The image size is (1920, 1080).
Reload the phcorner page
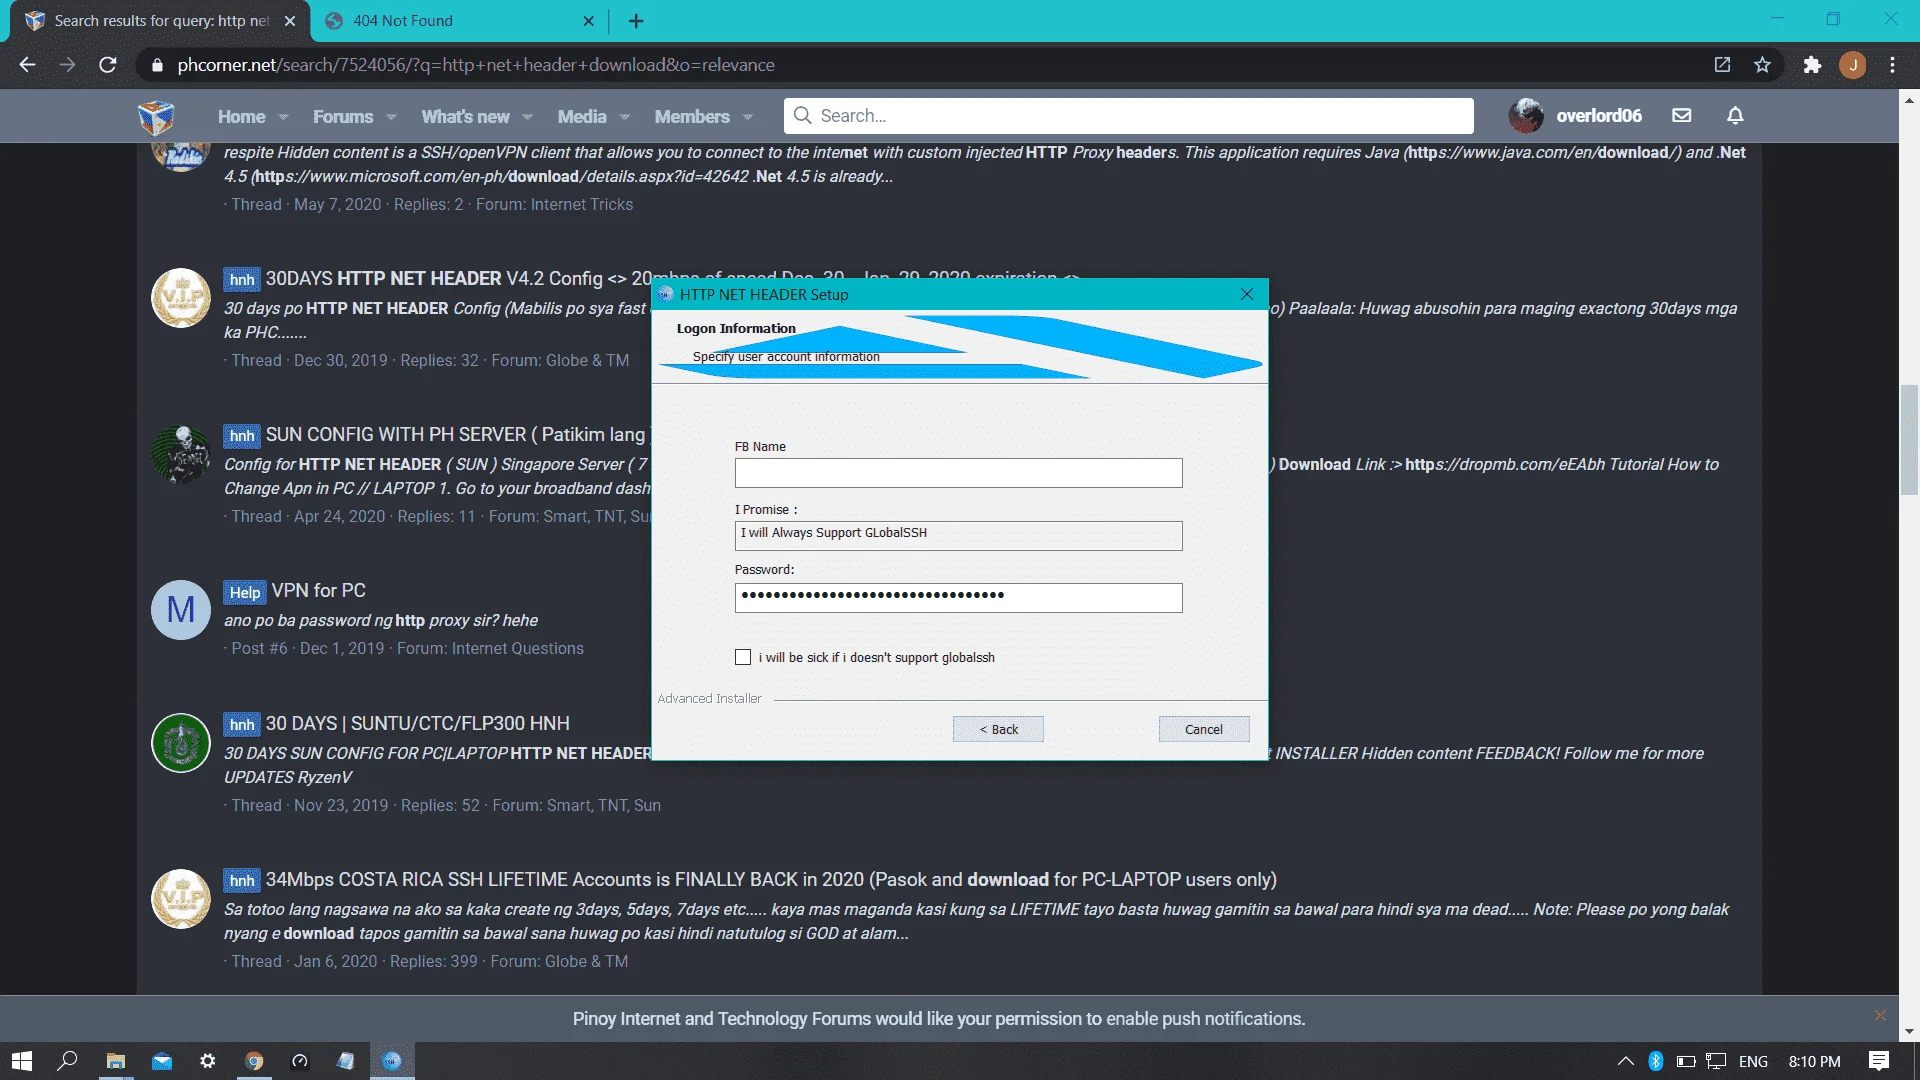108,65
